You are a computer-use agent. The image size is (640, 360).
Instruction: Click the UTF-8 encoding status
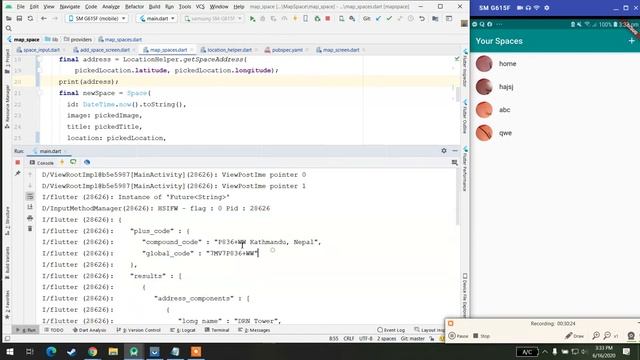pyautogui.click(x=366, y=338)
